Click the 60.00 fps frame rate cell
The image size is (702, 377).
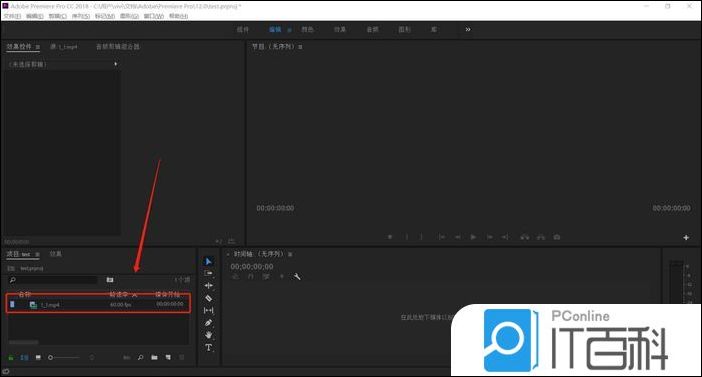120,305
